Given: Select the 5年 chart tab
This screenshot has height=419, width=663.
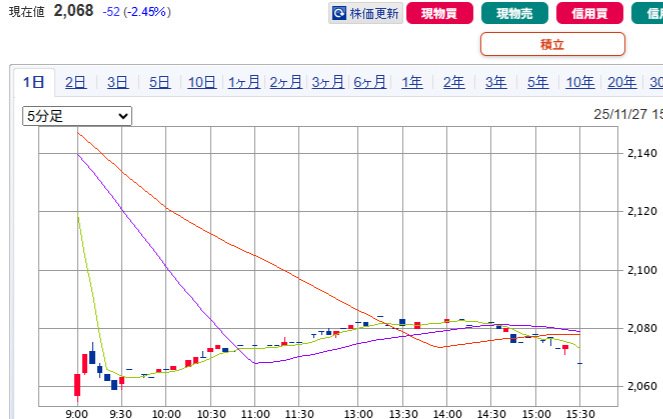Looking at the screenshot, I should (538, 83).
